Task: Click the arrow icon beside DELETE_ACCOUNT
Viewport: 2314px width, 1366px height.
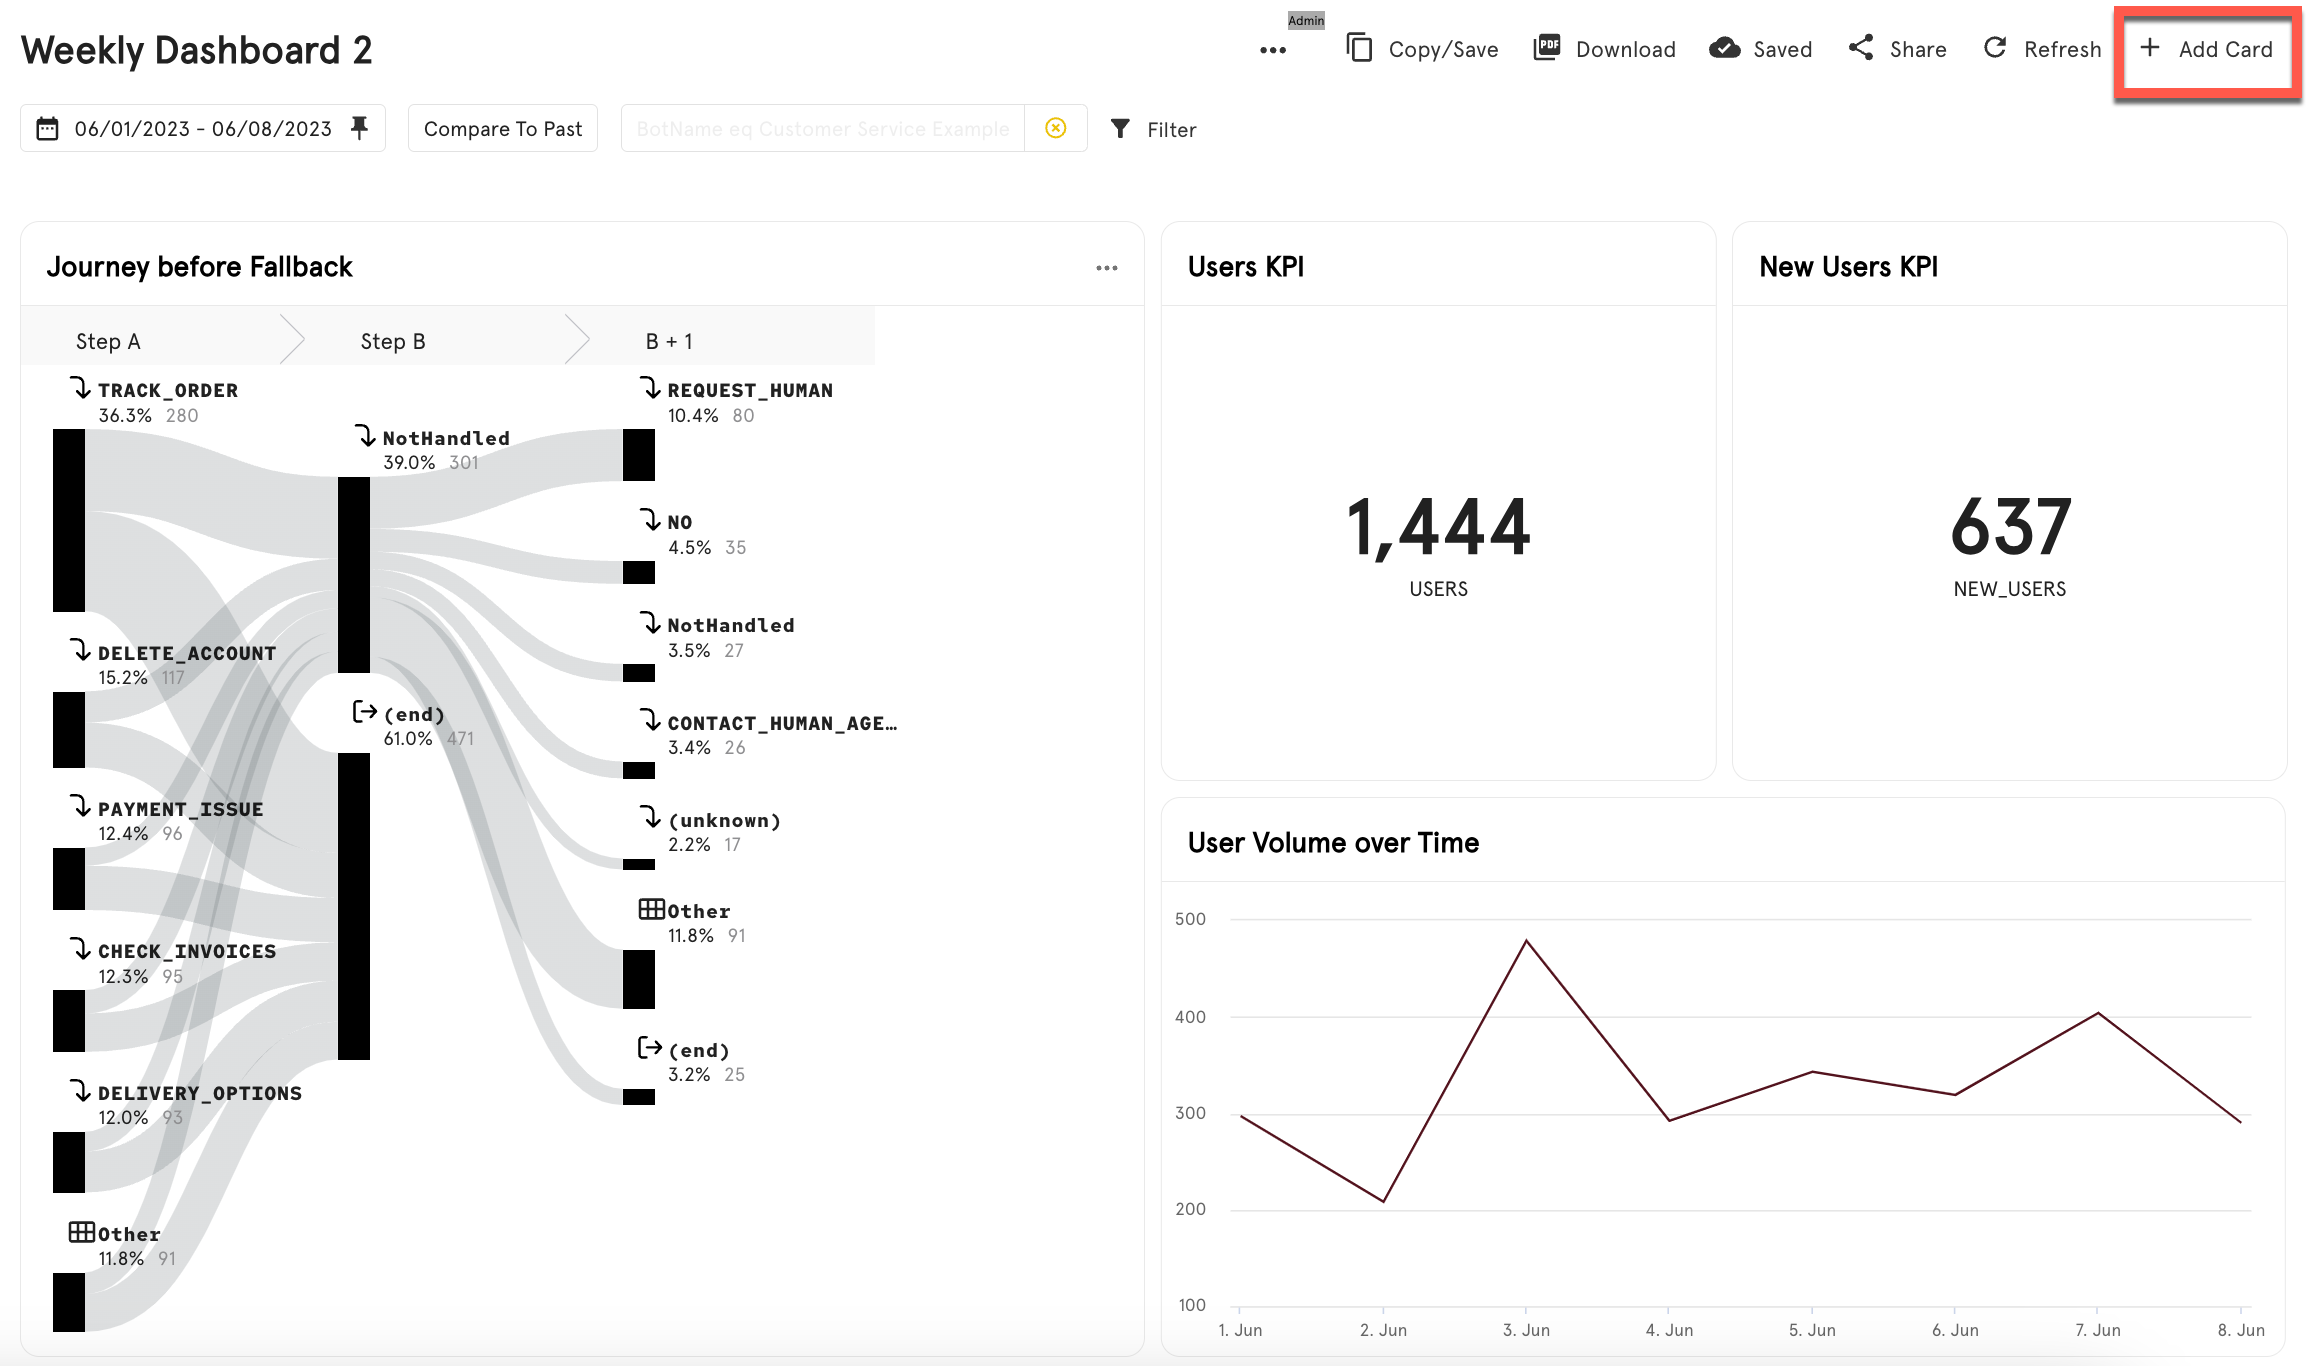Action: [x=82, y=651]
